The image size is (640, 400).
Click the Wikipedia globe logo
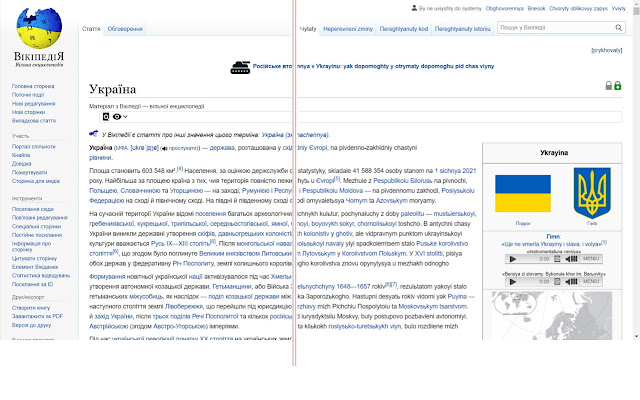[x=39, y=29]
